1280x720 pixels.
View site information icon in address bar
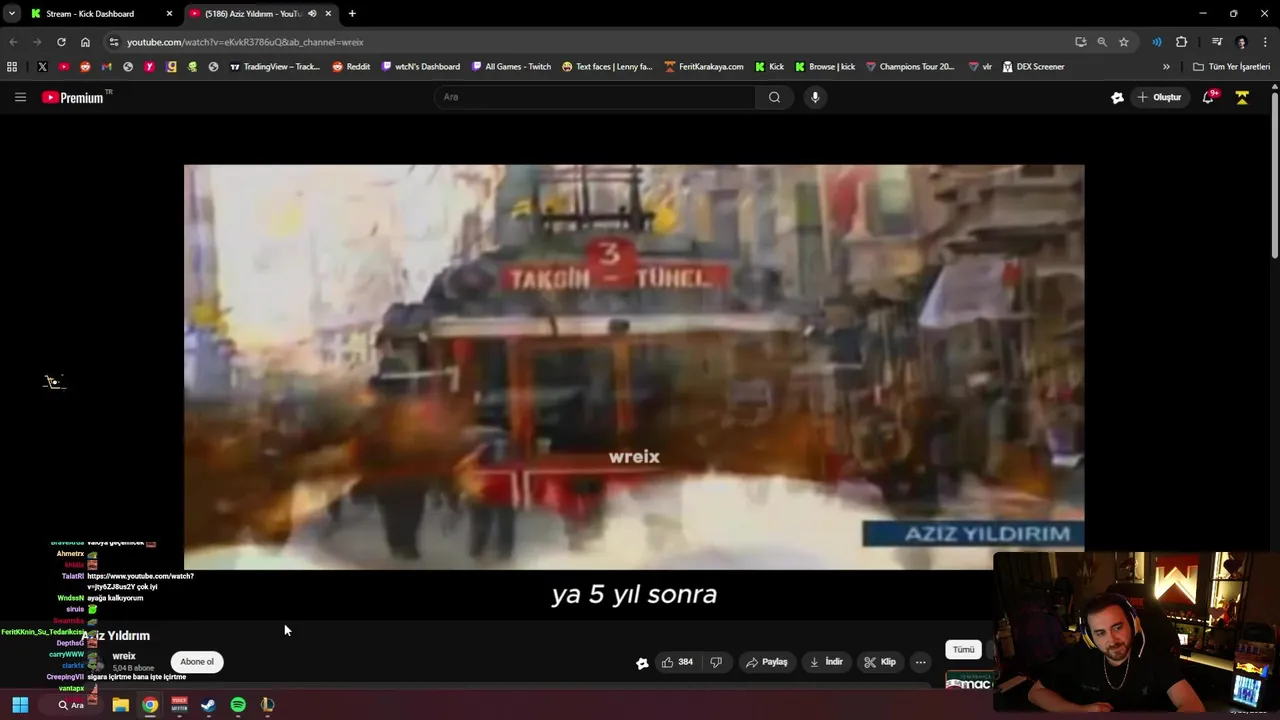click(114, 42)
